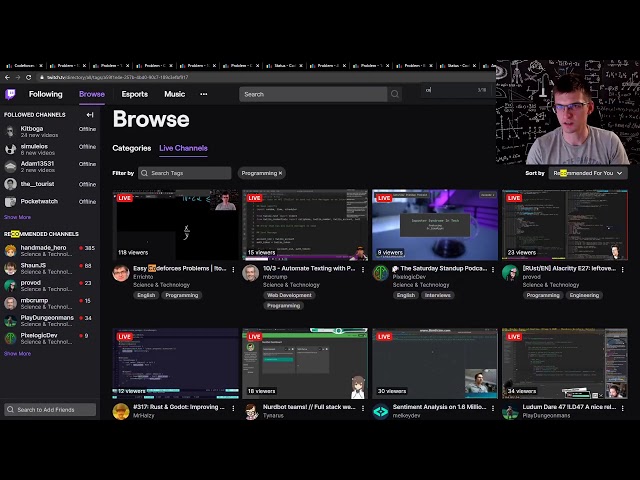Open options for Rust & Godot stream
Image resolution: width=640 pixels, height=480 pixels.
coord(233,408)
